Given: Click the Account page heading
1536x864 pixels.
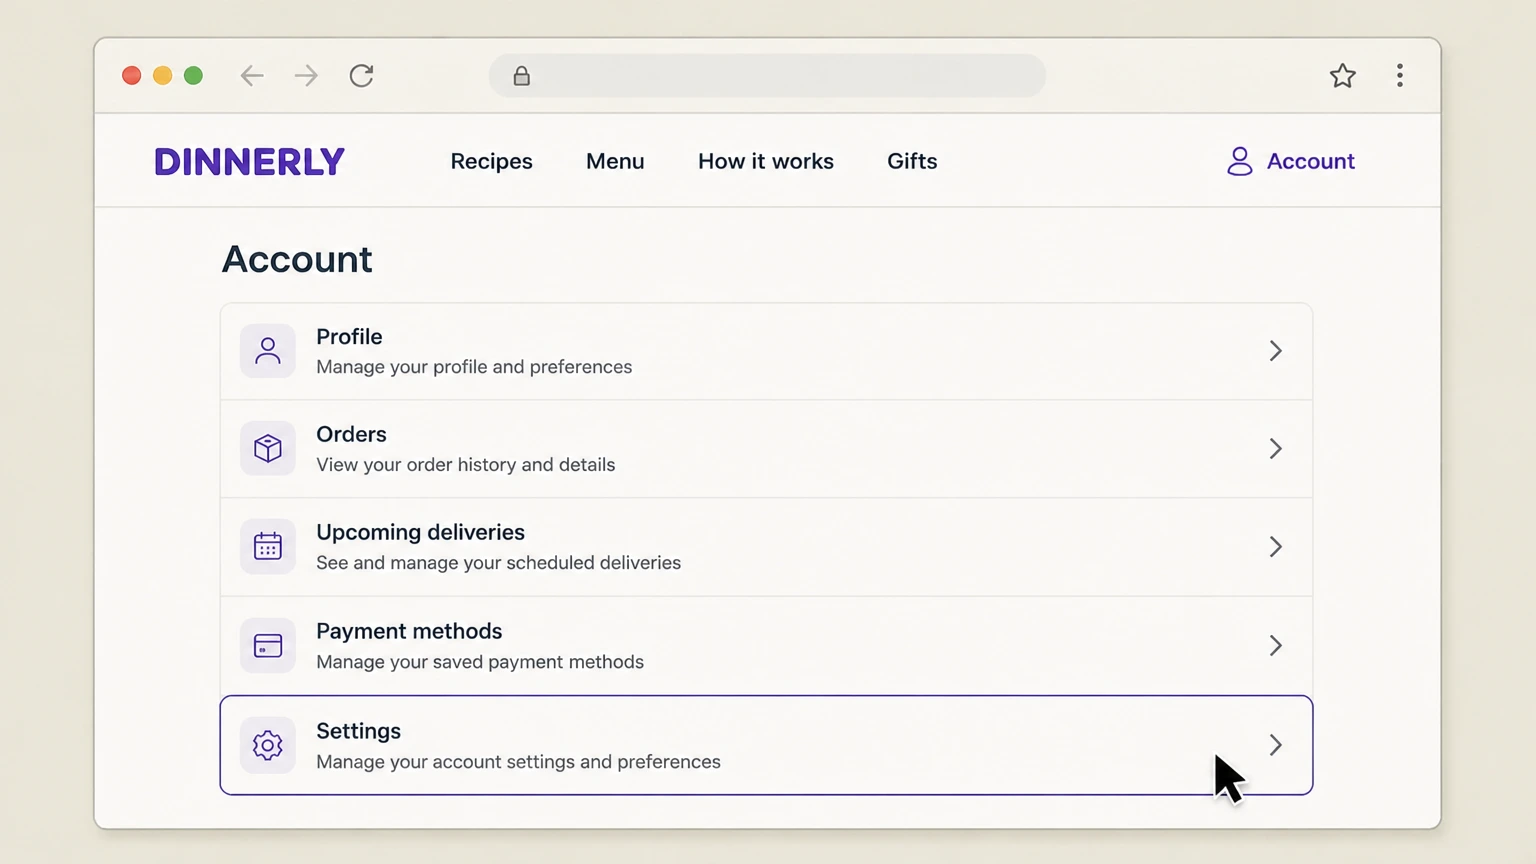Looking at the screenshot, I should [297, 260].
